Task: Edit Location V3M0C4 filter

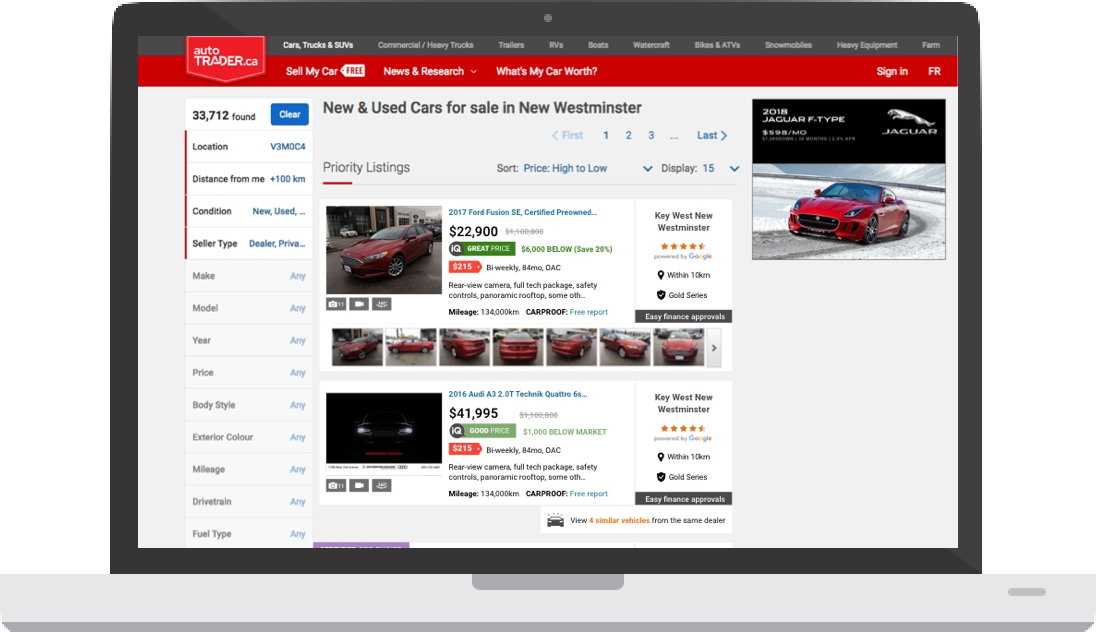Action: point(249,147)
